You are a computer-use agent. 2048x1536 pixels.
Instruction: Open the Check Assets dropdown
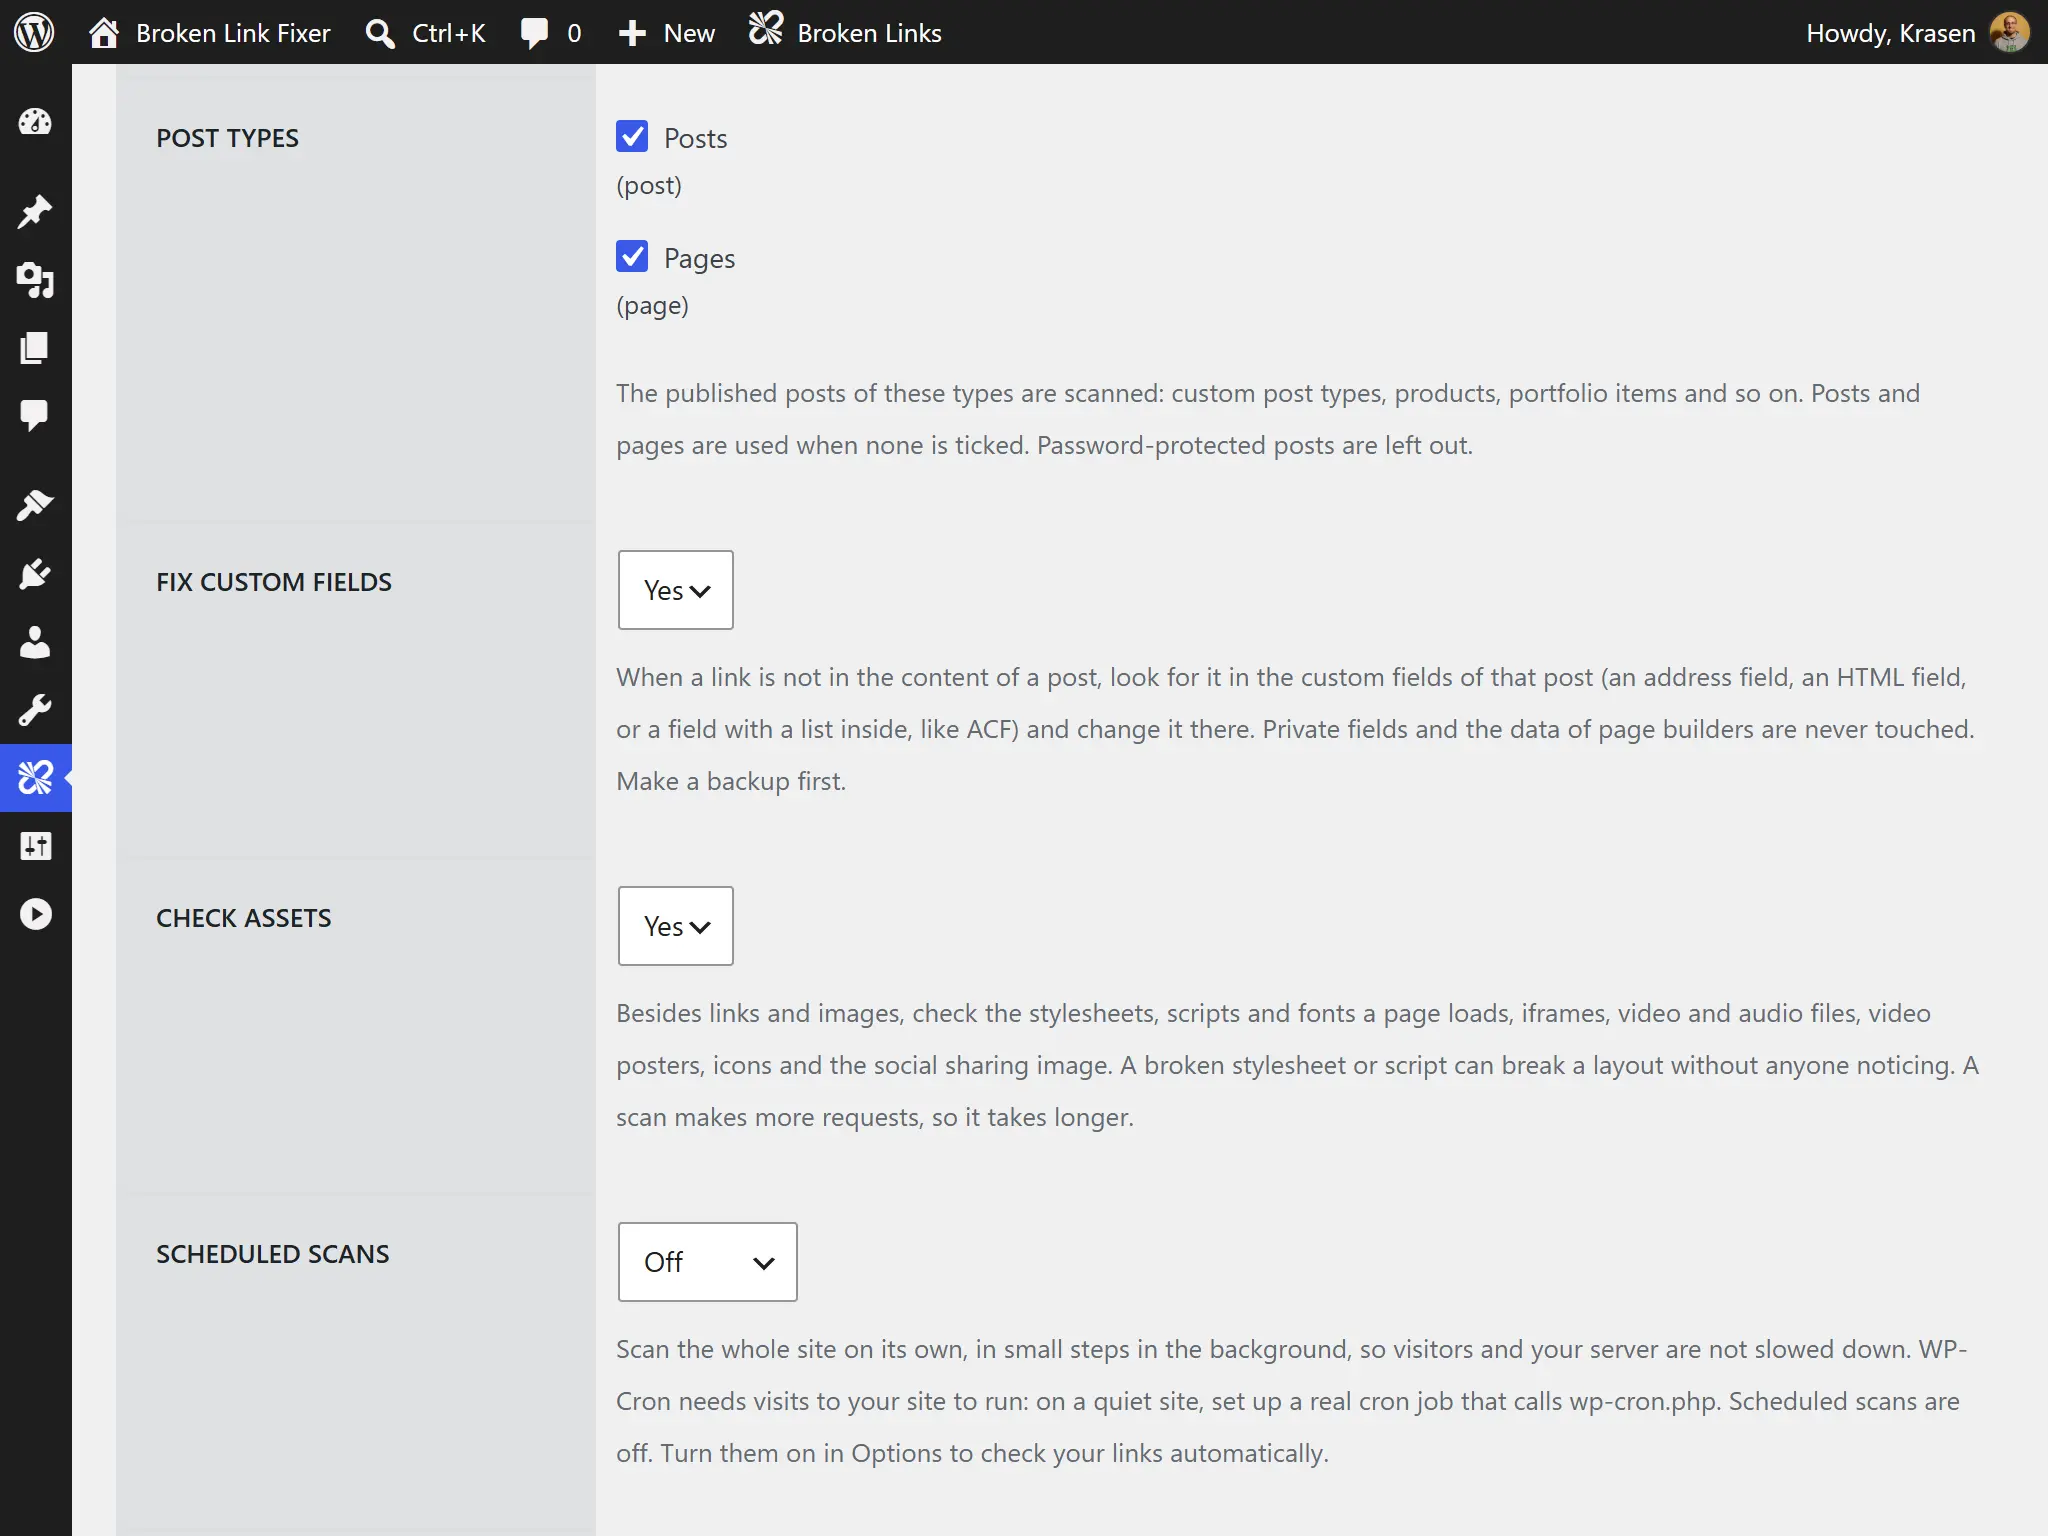tap(676, 926)
